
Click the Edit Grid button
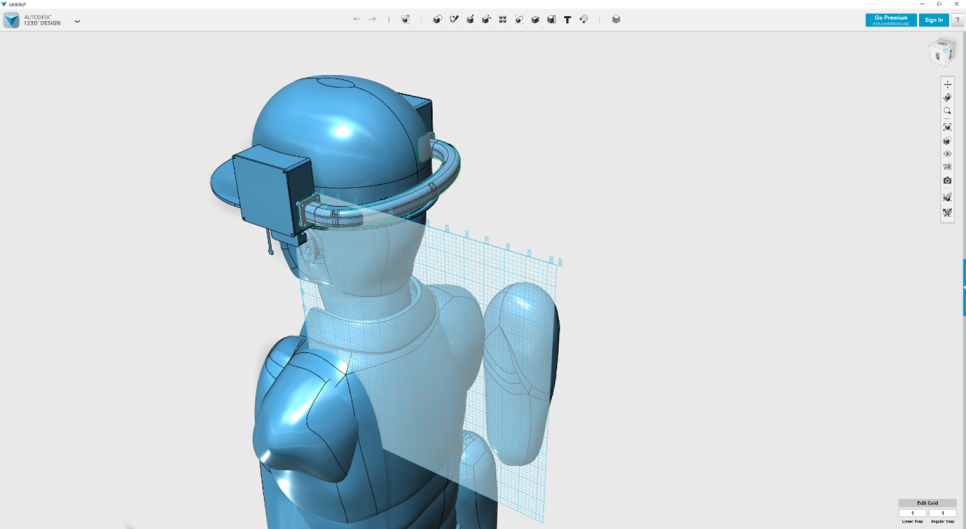tap(927, 503)
